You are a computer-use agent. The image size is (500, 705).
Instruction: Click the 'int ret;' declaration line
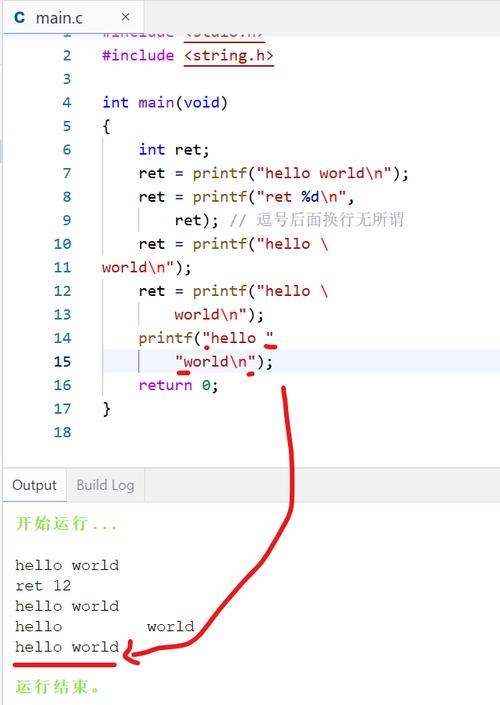pyautogui.click(x=174, y=150)
